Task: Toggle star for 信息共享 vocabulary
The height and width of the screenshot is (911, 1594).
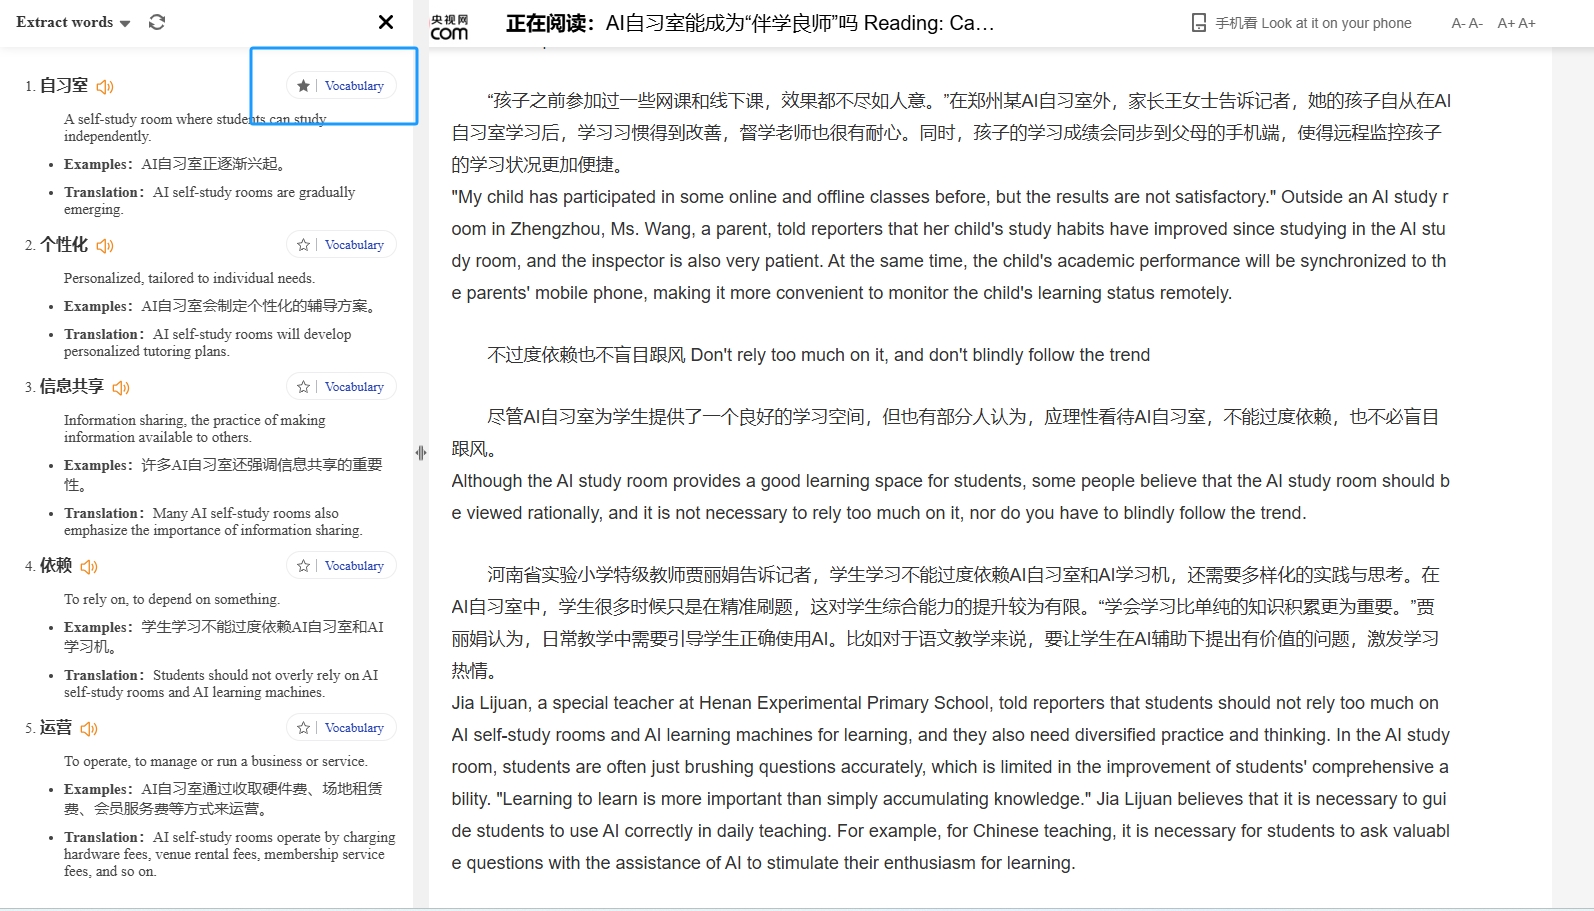Action: (304, 387)
